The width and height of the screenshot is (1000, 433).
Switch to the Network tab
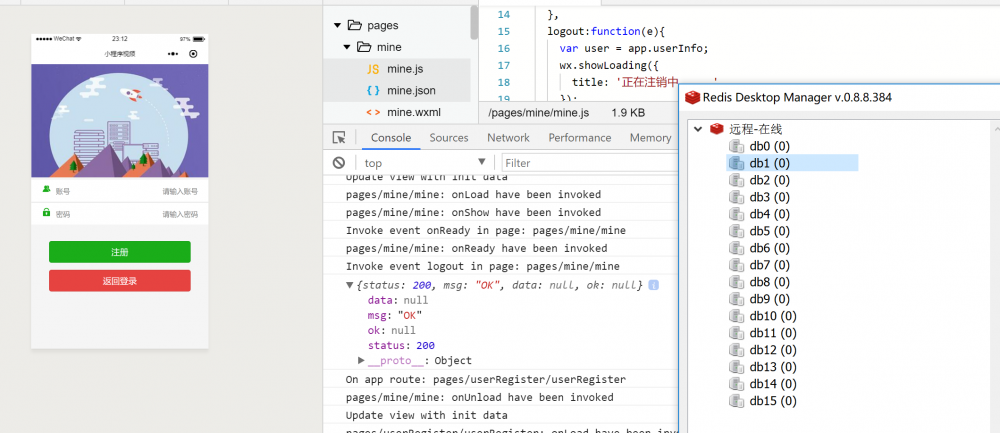point(508,138)
